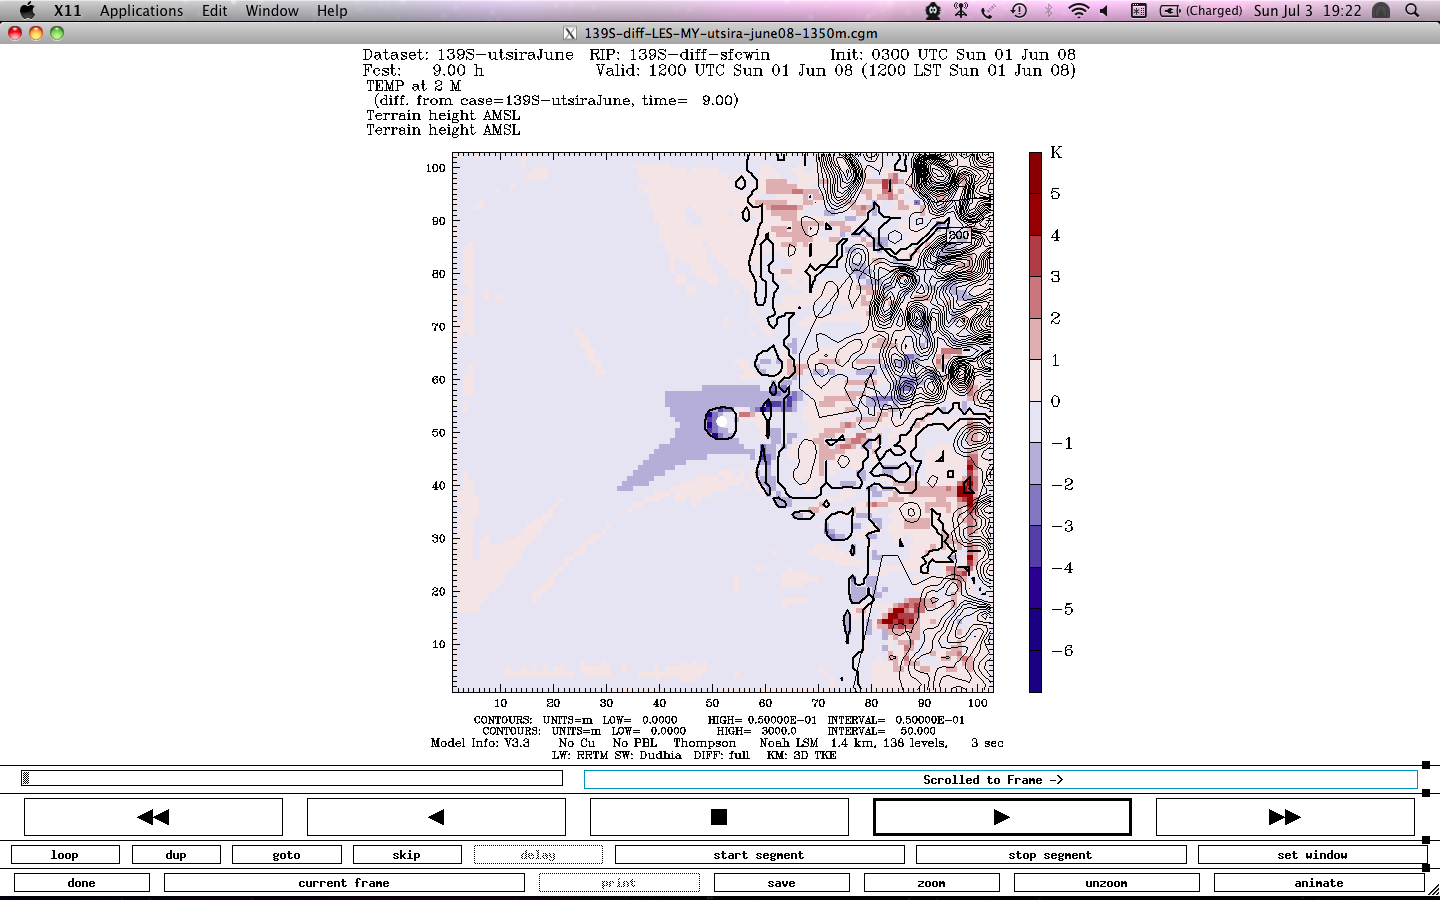
Task: Open Spotlight search magnifier icon
Action: [x=1412, y=10]
